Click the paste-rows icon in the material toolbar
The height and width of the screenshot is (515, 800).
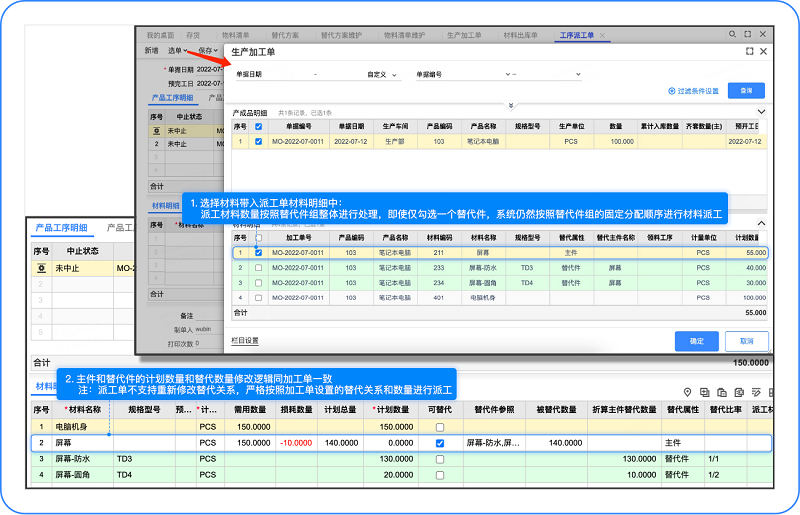[x=722, y=392]
